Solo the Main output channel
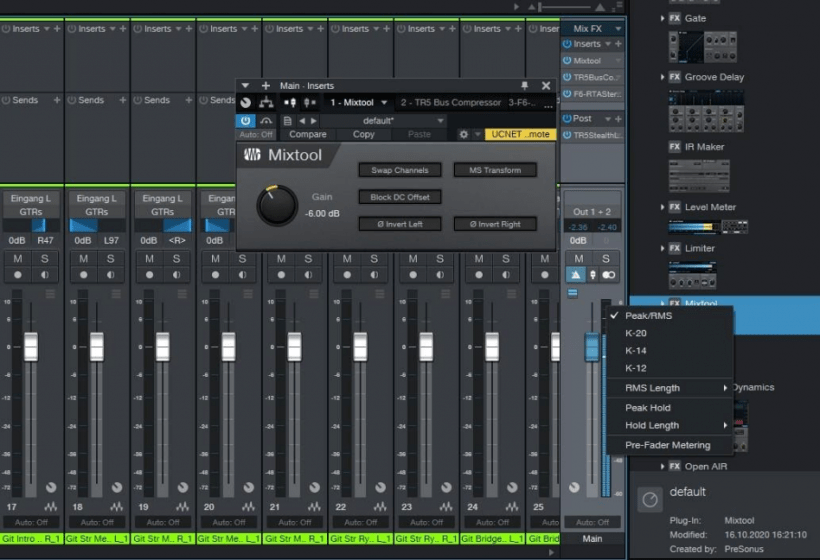 [606, 259]
